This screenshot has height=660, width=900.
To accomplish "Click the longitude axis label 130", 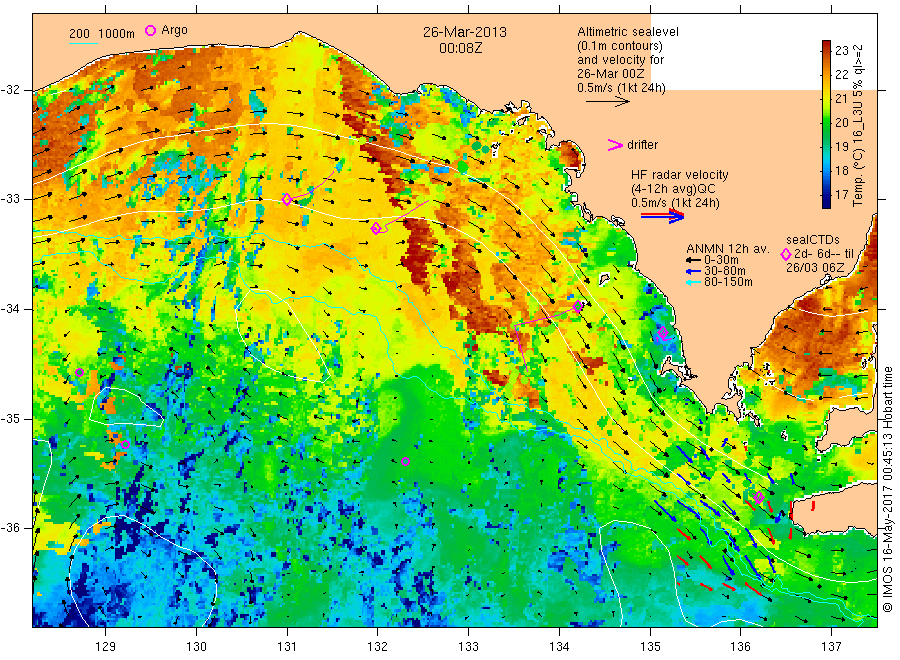I will click(x=196, y=647).
